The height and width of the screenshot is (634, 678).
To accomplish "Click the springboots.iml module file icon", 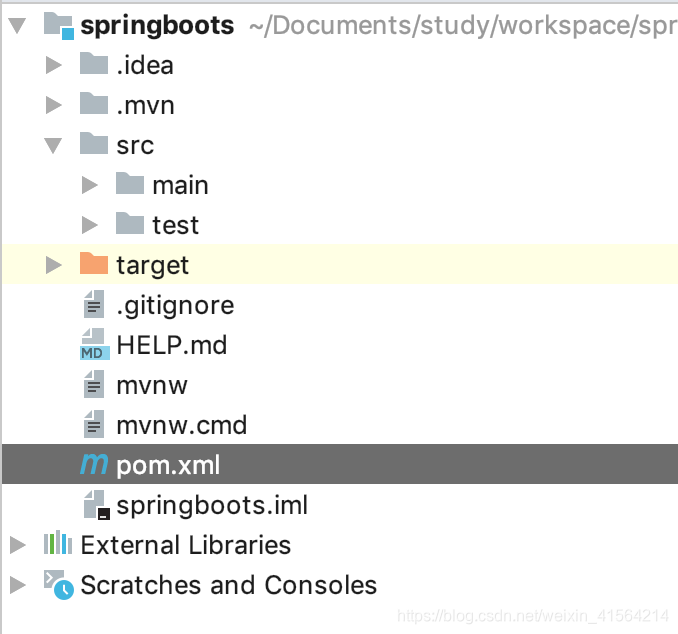I will [x=97, y=505].
